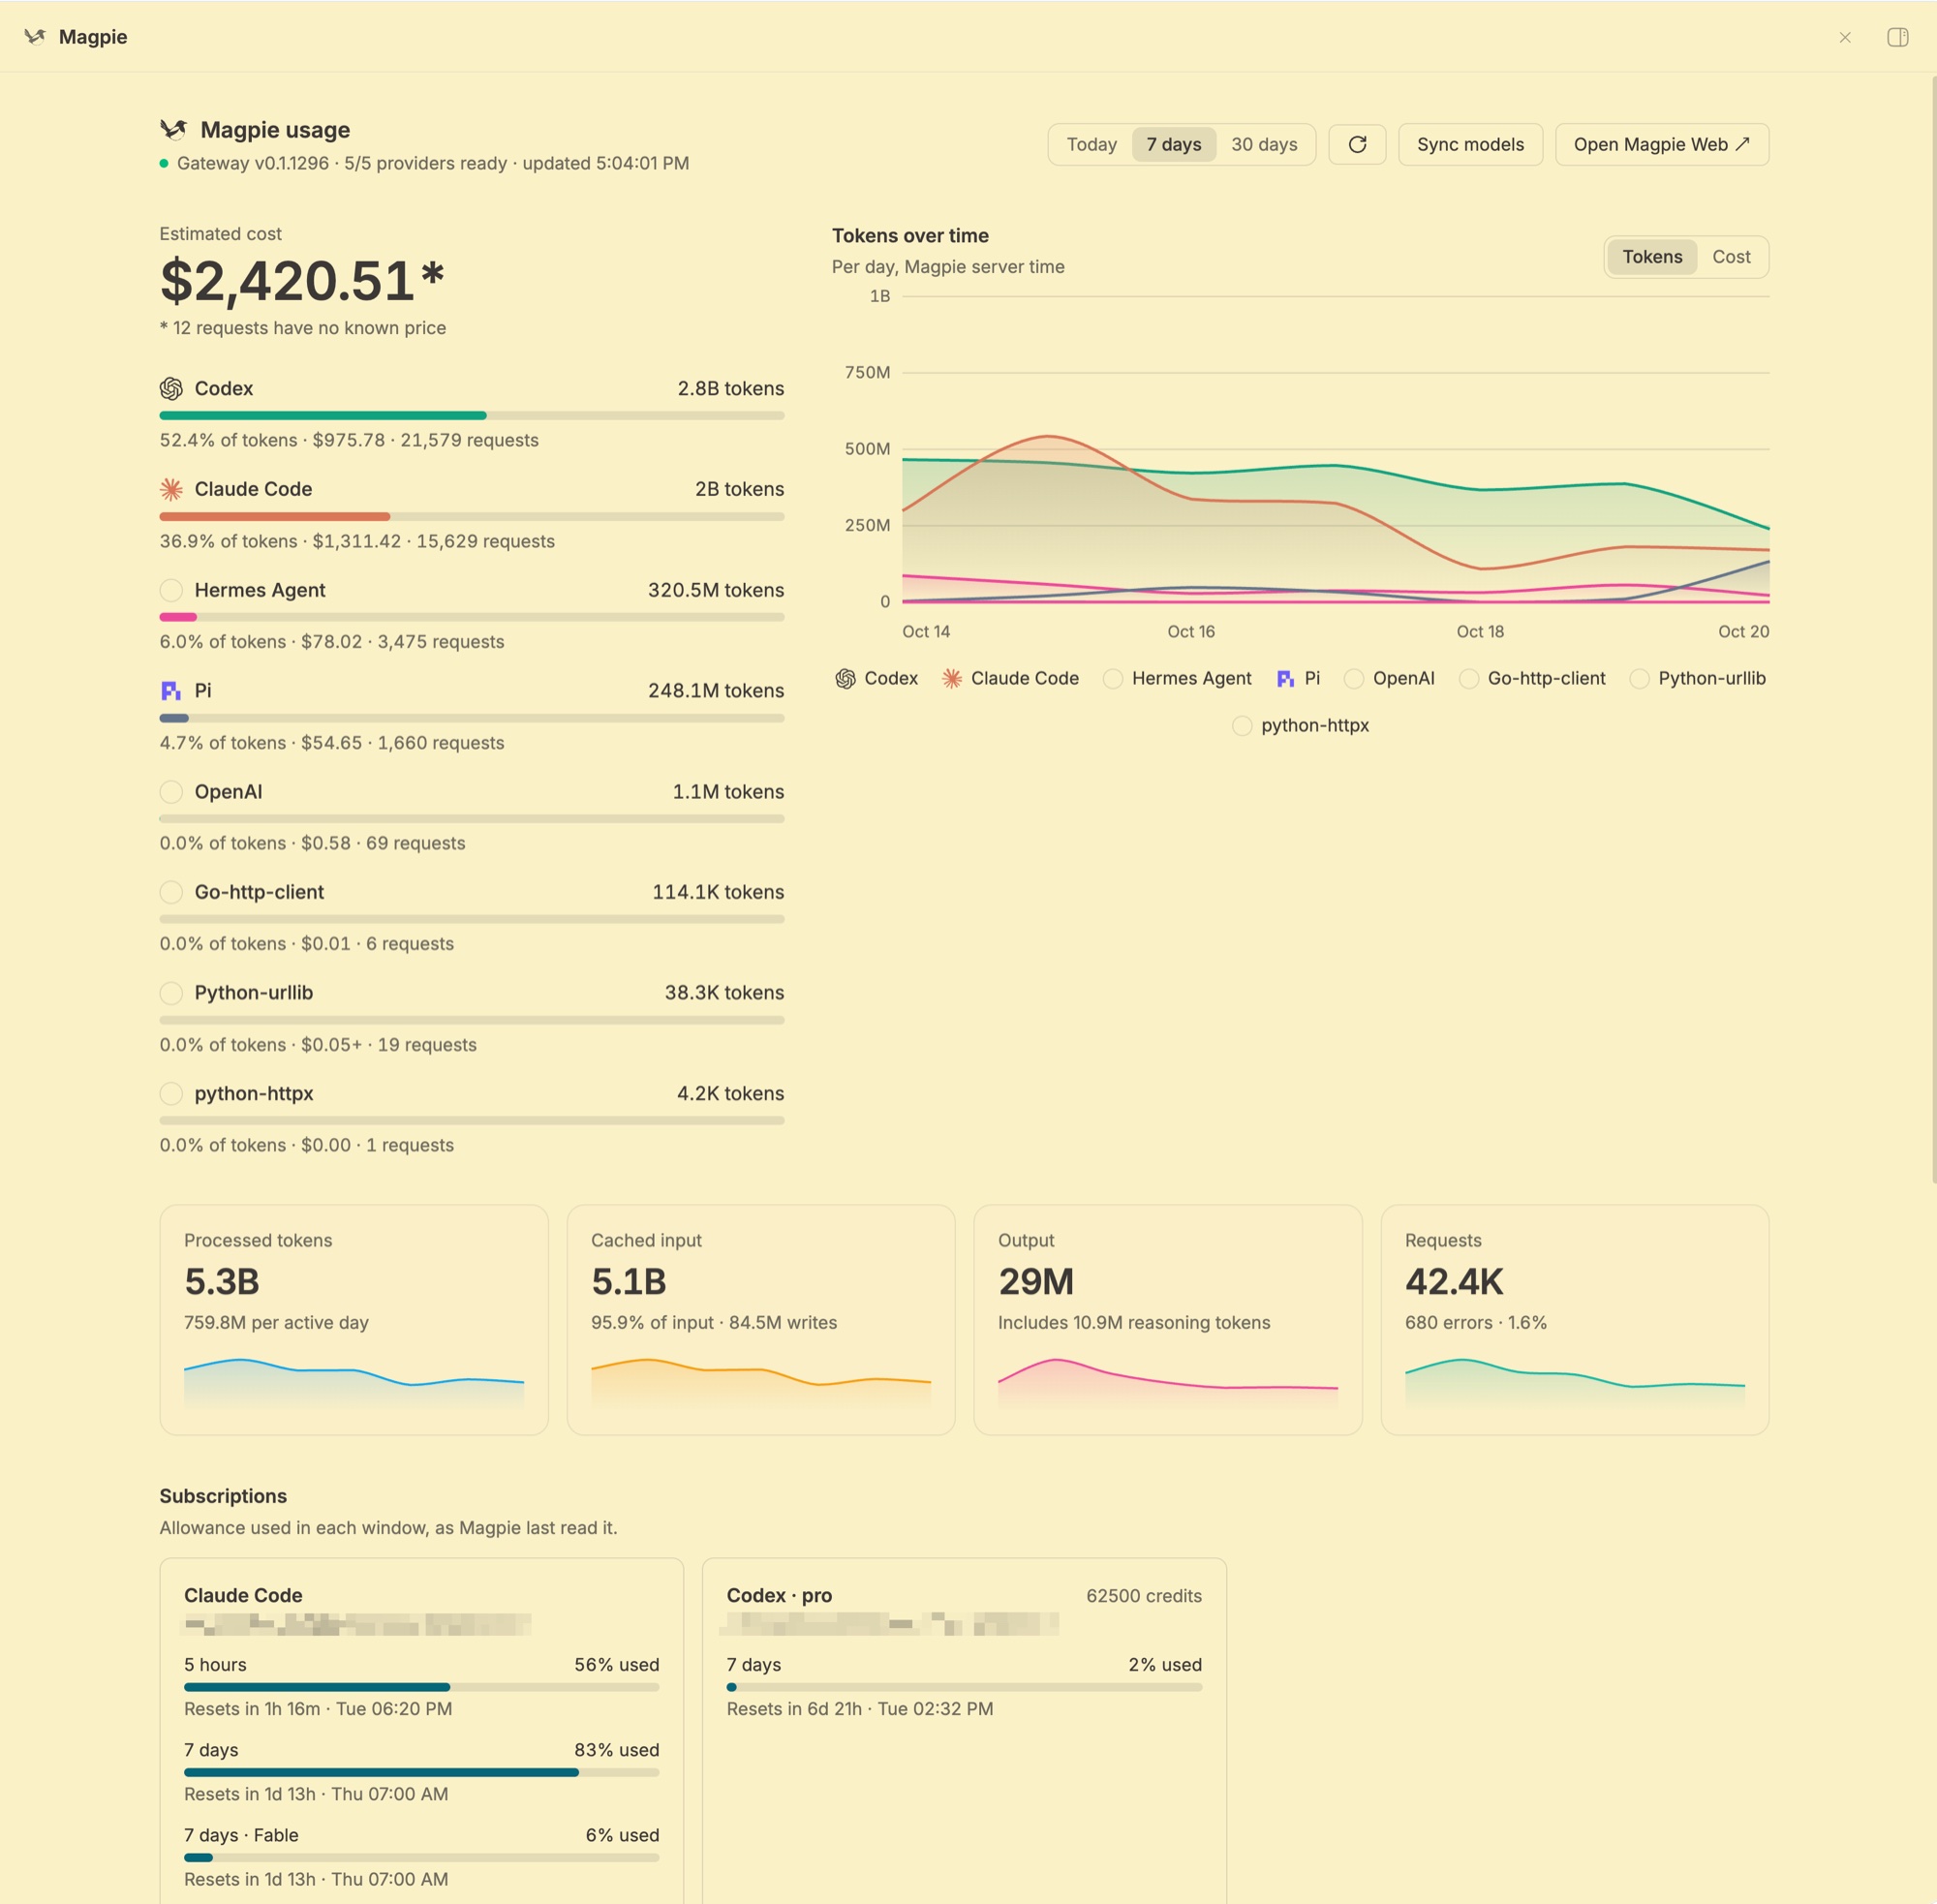
Task: Toggle Pi series in chart legend
Action: pos(1298,679)
